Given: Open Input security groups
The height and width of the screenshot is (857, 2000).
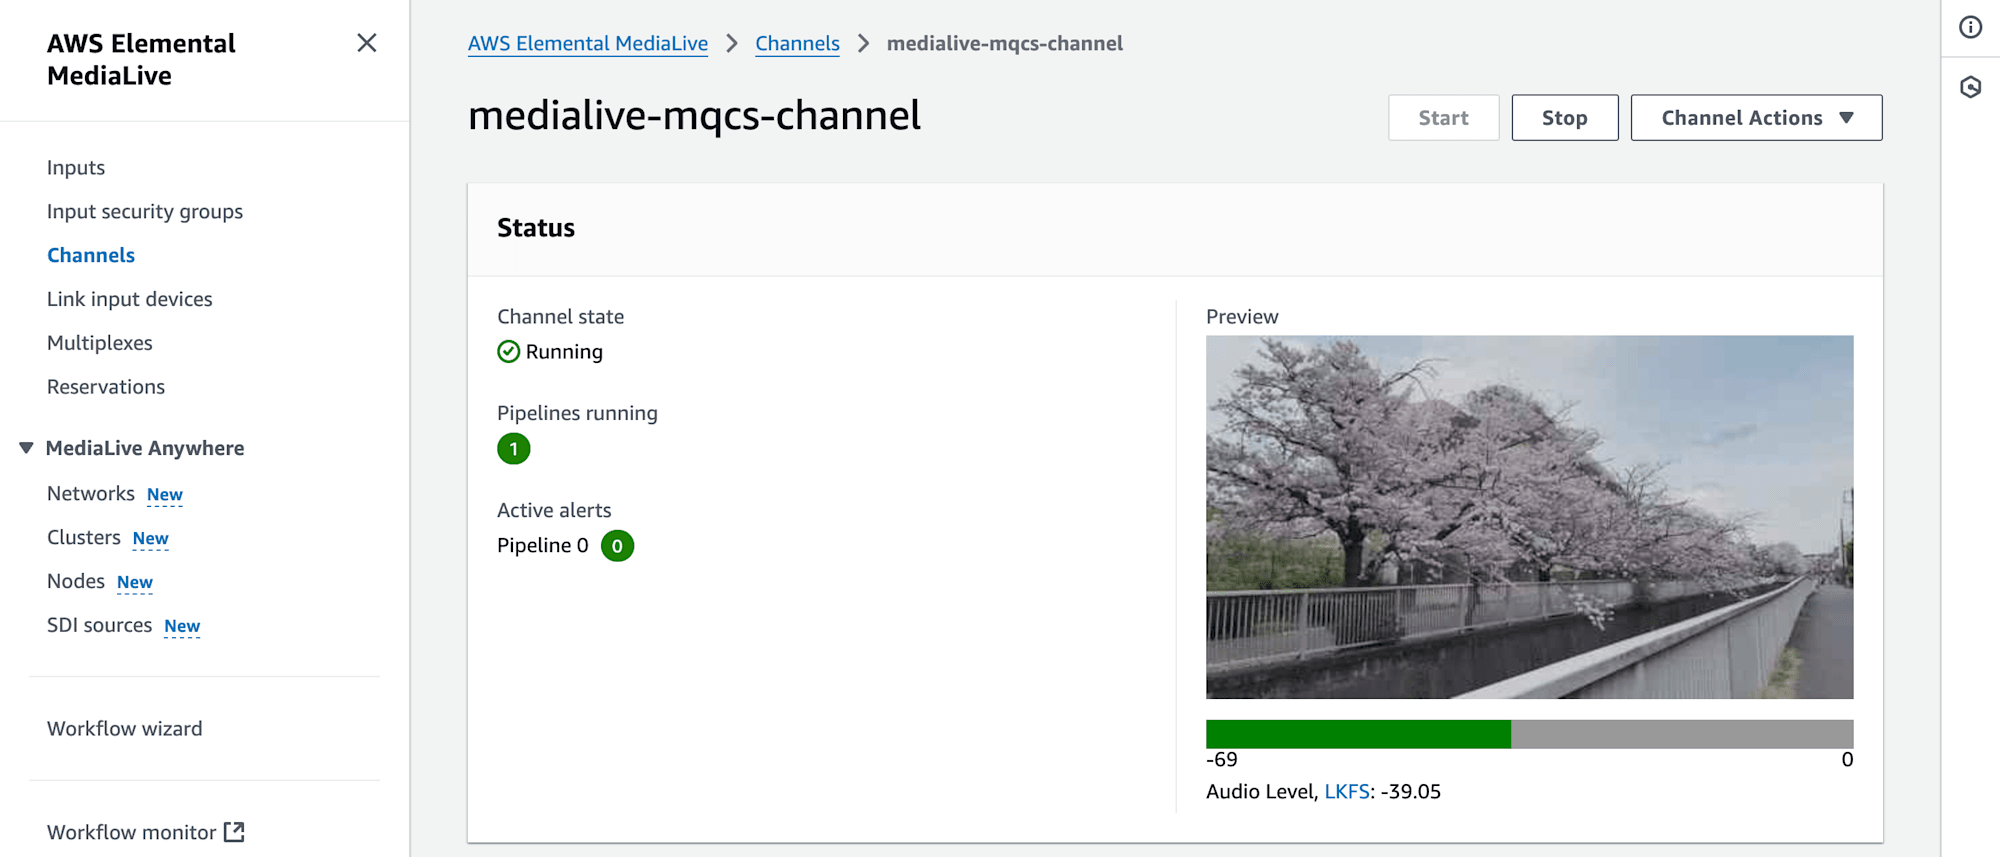Looking at the screenshot, I should coord(145,211).
